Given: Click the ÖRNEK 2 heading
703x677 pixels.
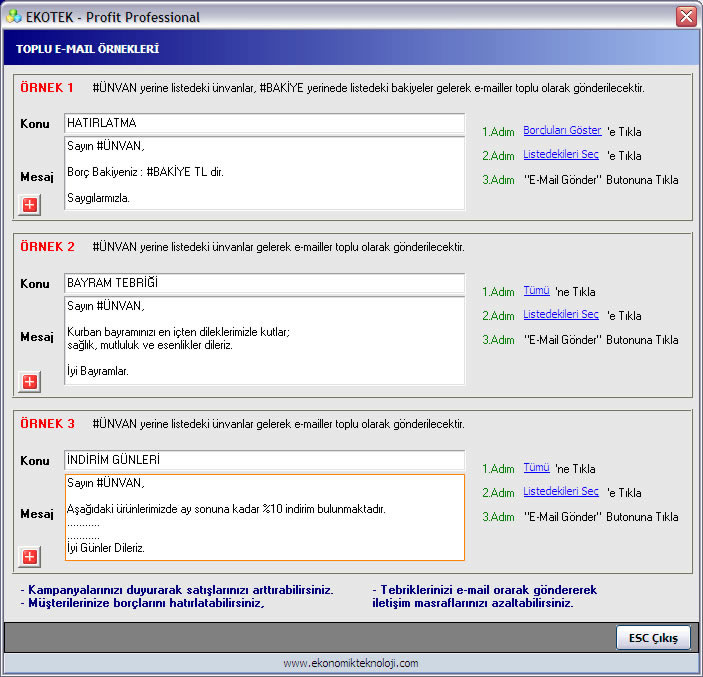Looking at the screenshot, I should click(x=47, y=247).
